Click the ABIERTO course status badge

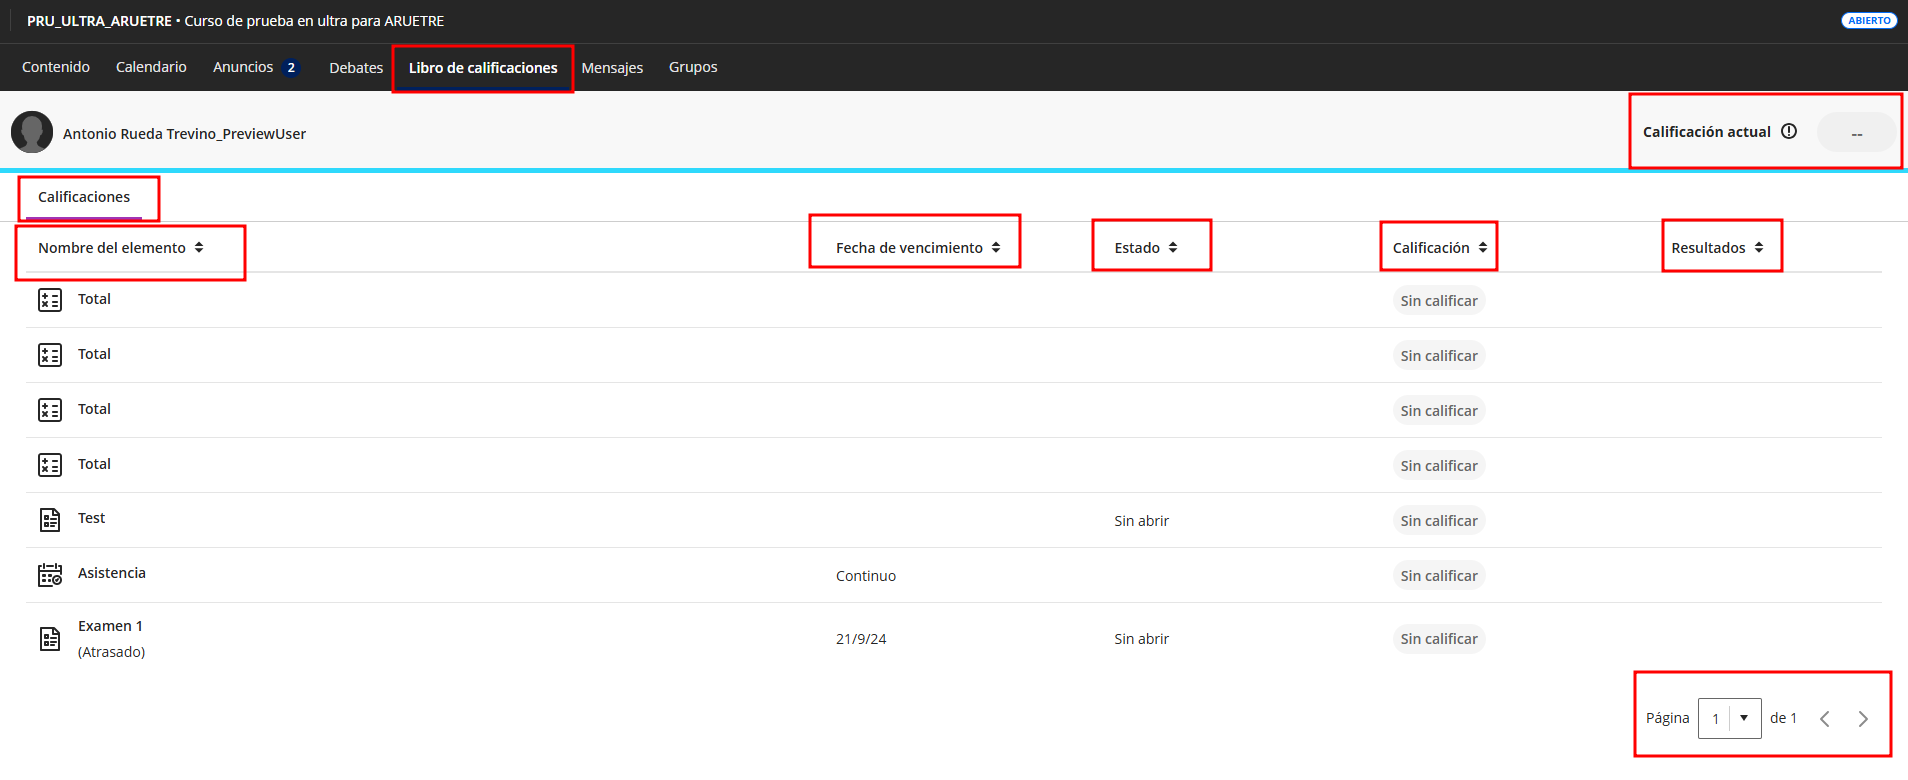(1868, 20)
